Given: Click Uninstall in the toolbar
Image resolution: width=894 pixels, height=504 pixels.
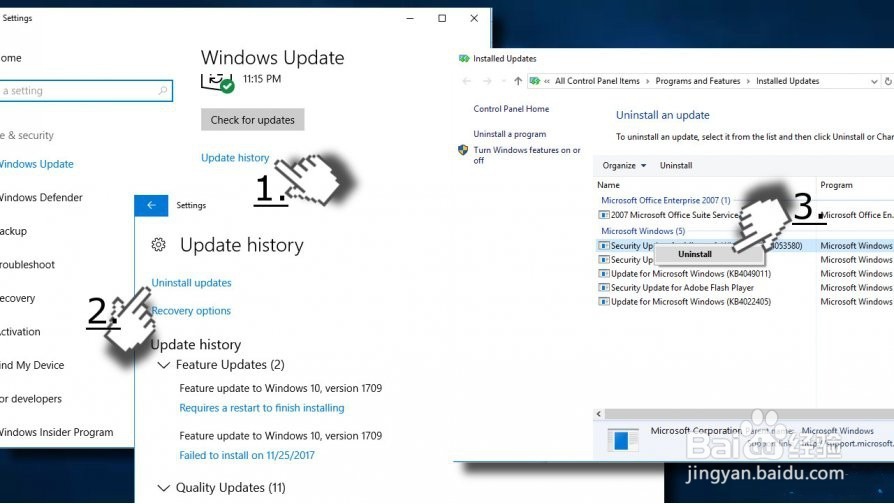Looking at the screenshot, I should click(x=676, y=166).
